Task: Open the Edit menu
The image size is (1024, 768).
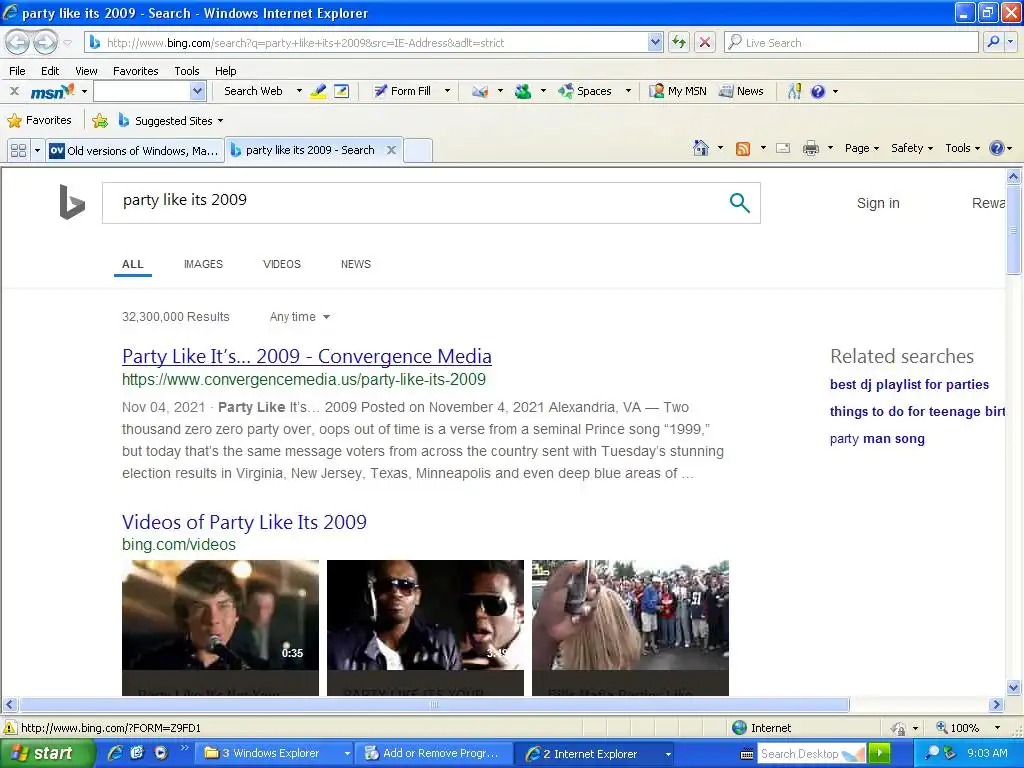Action: tap(50, 71)
